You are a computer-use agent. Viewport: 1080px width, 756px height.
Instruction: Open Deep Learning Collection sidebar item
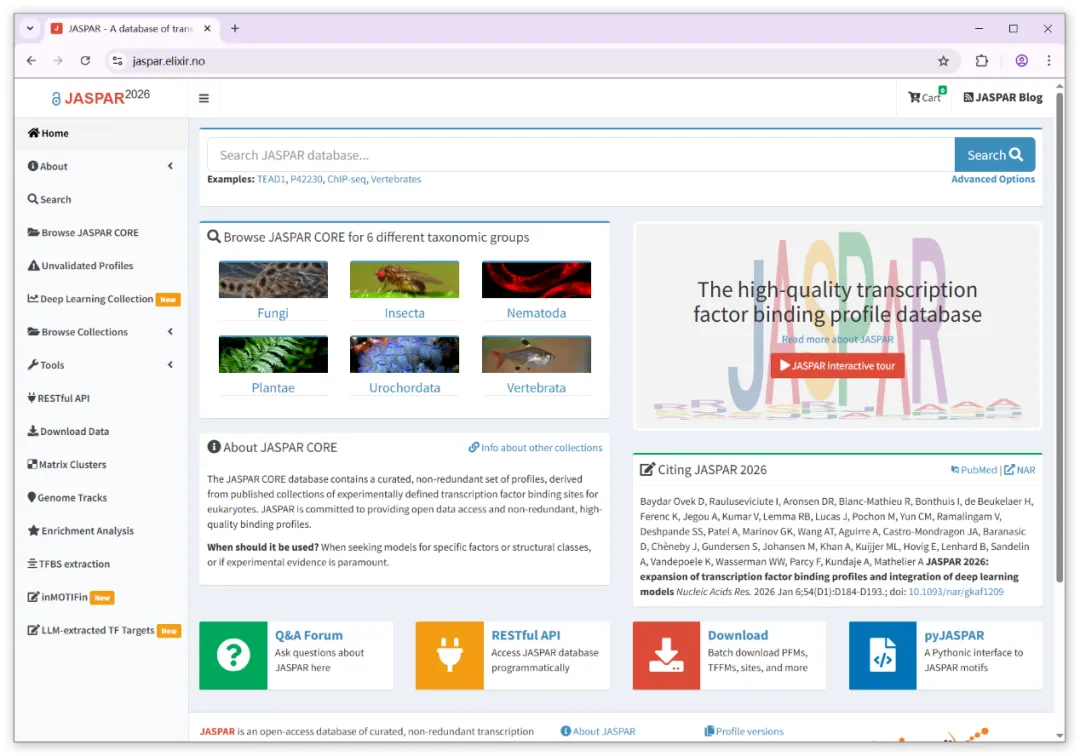[x=103, y=299]
